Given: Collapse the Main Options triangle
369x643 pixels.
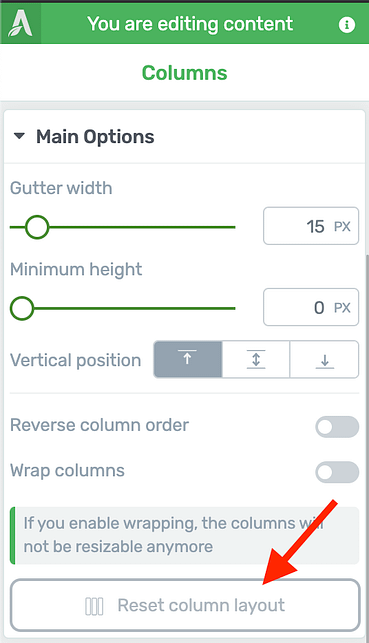Looking at the screenshot, I should click(19, 136).
